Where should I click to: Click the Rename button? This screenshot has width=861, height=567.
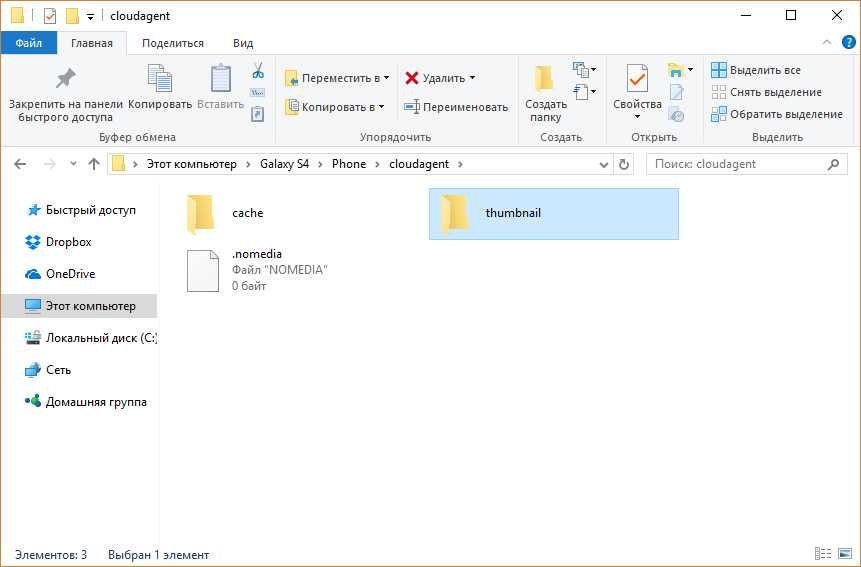[x=456, y=107]
